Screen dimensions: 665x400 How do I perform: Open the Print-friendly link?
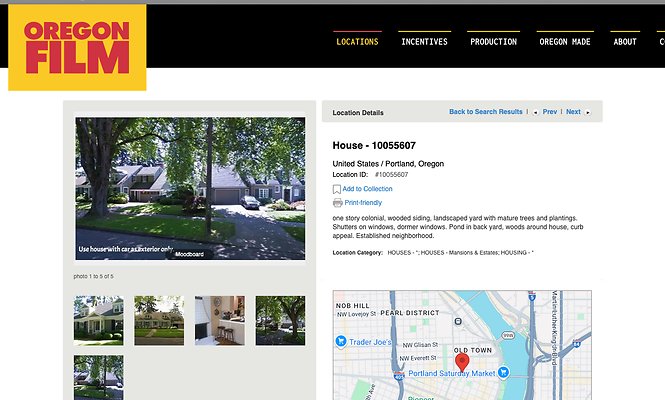click(x=363, y=203)
